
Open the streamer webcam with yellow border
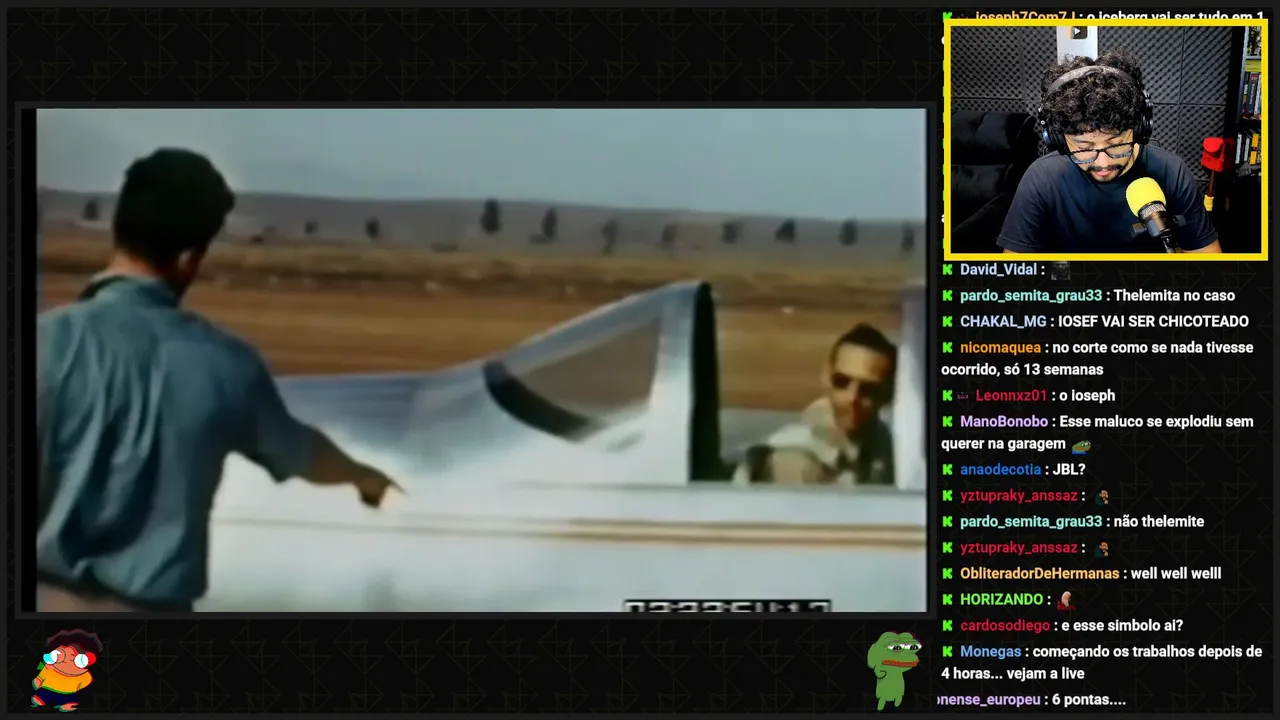1105,139
